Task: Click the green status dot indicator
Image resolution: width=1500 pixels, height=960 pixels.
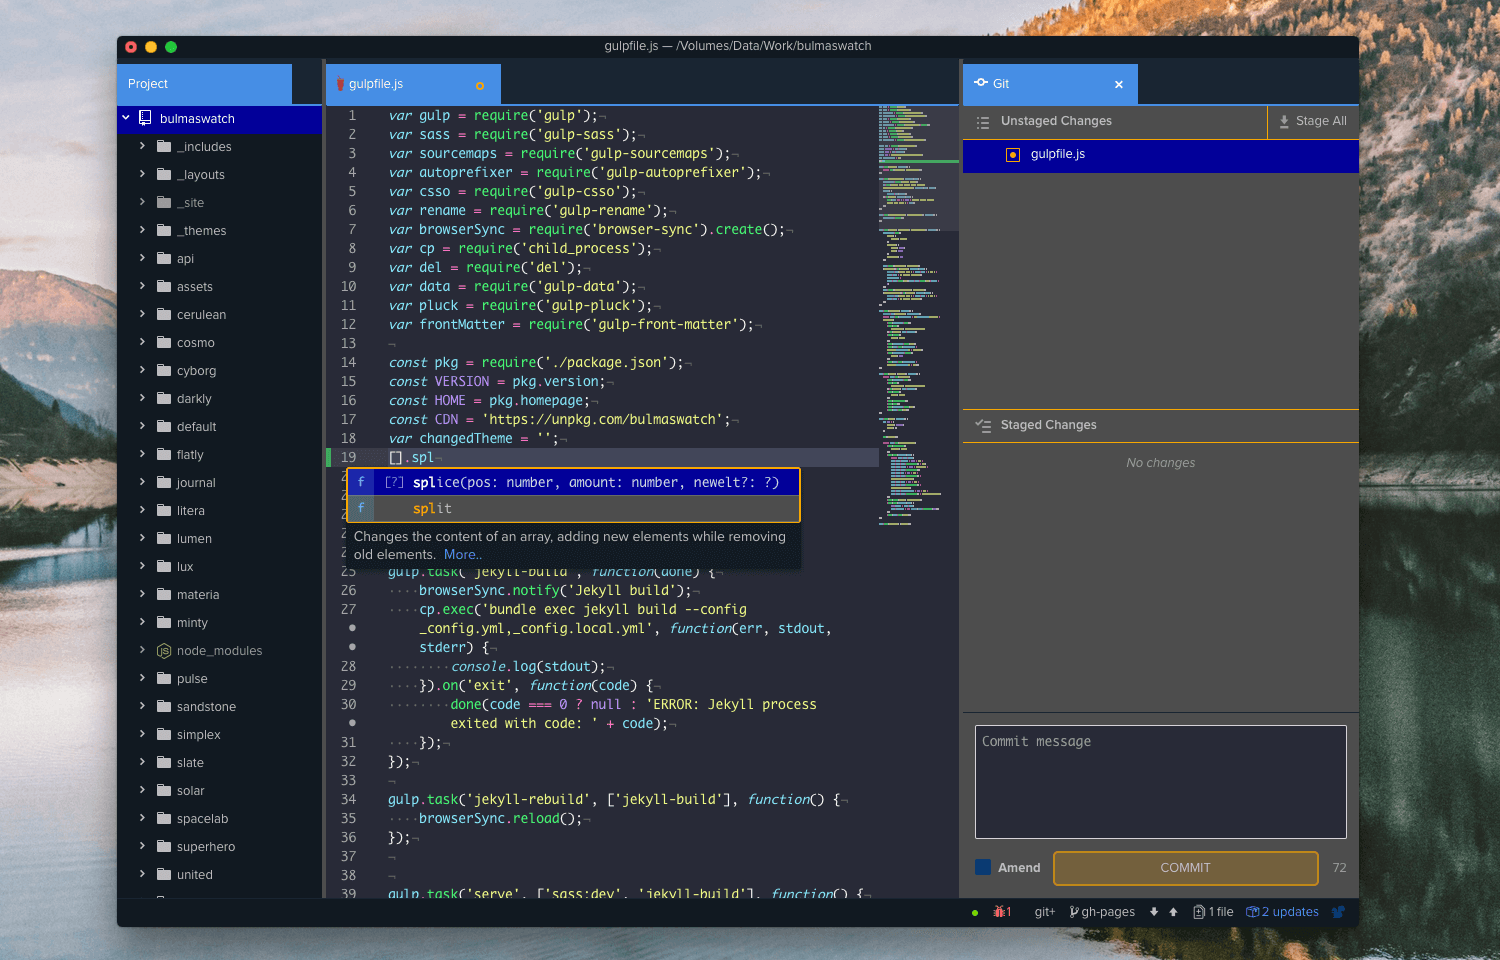Action: click(x=975, y=913)
